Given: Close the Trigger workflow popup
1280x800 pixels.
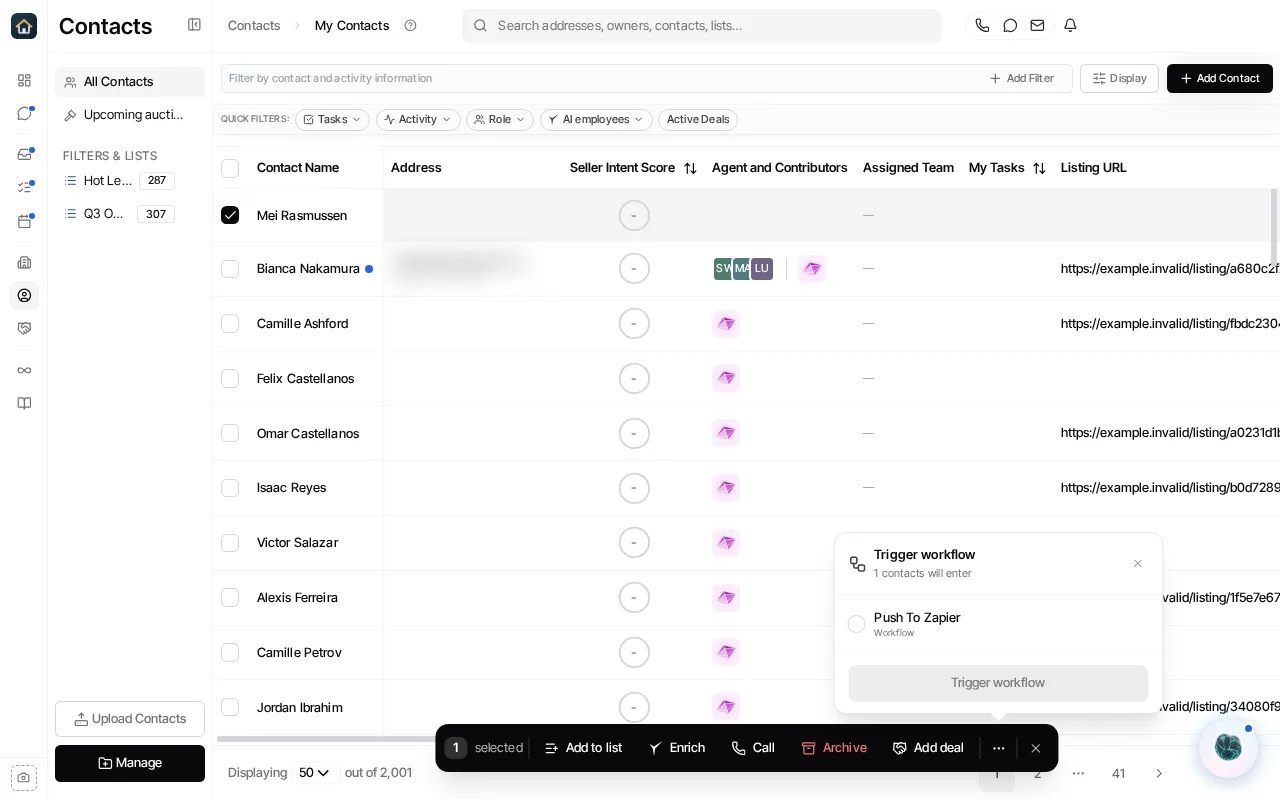Looking at the screenshot, I should pos(1138,564).
